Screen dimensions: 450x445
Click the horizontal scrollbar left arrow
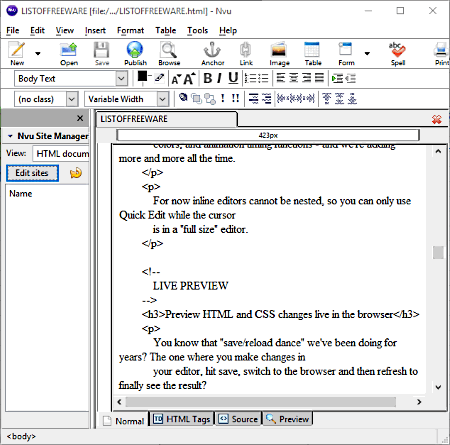pos(119,402)
